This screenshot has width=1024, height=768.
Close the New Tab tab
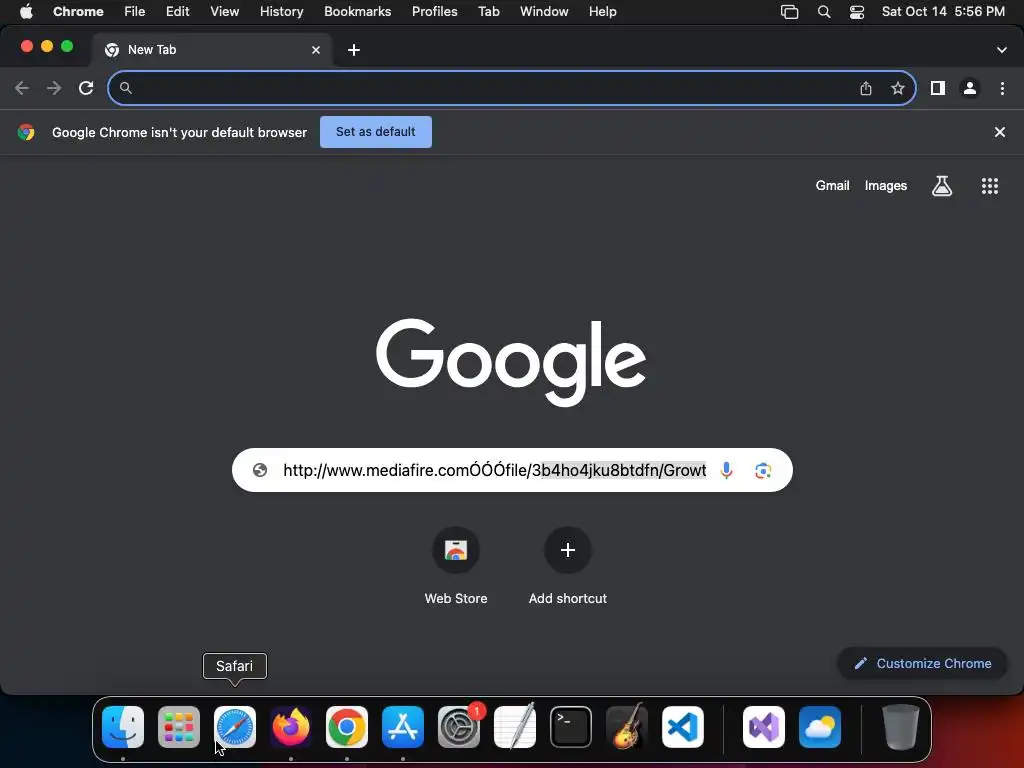[x=316, y=50]
